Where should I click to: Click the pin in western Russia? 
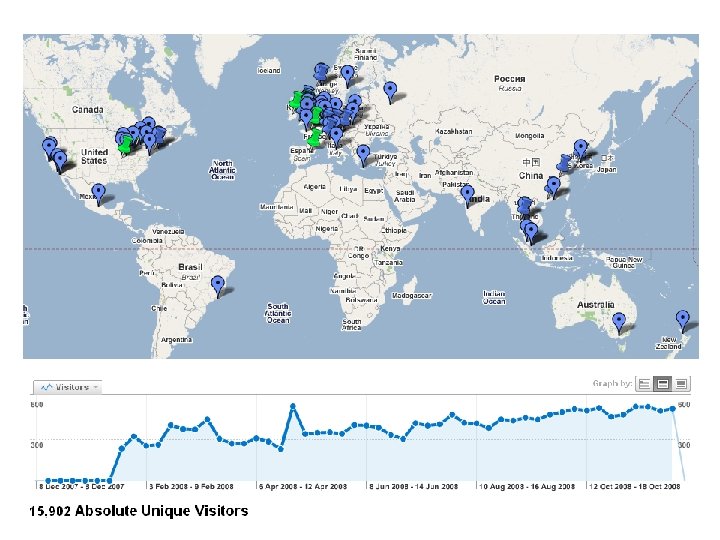tap(390, 91)
